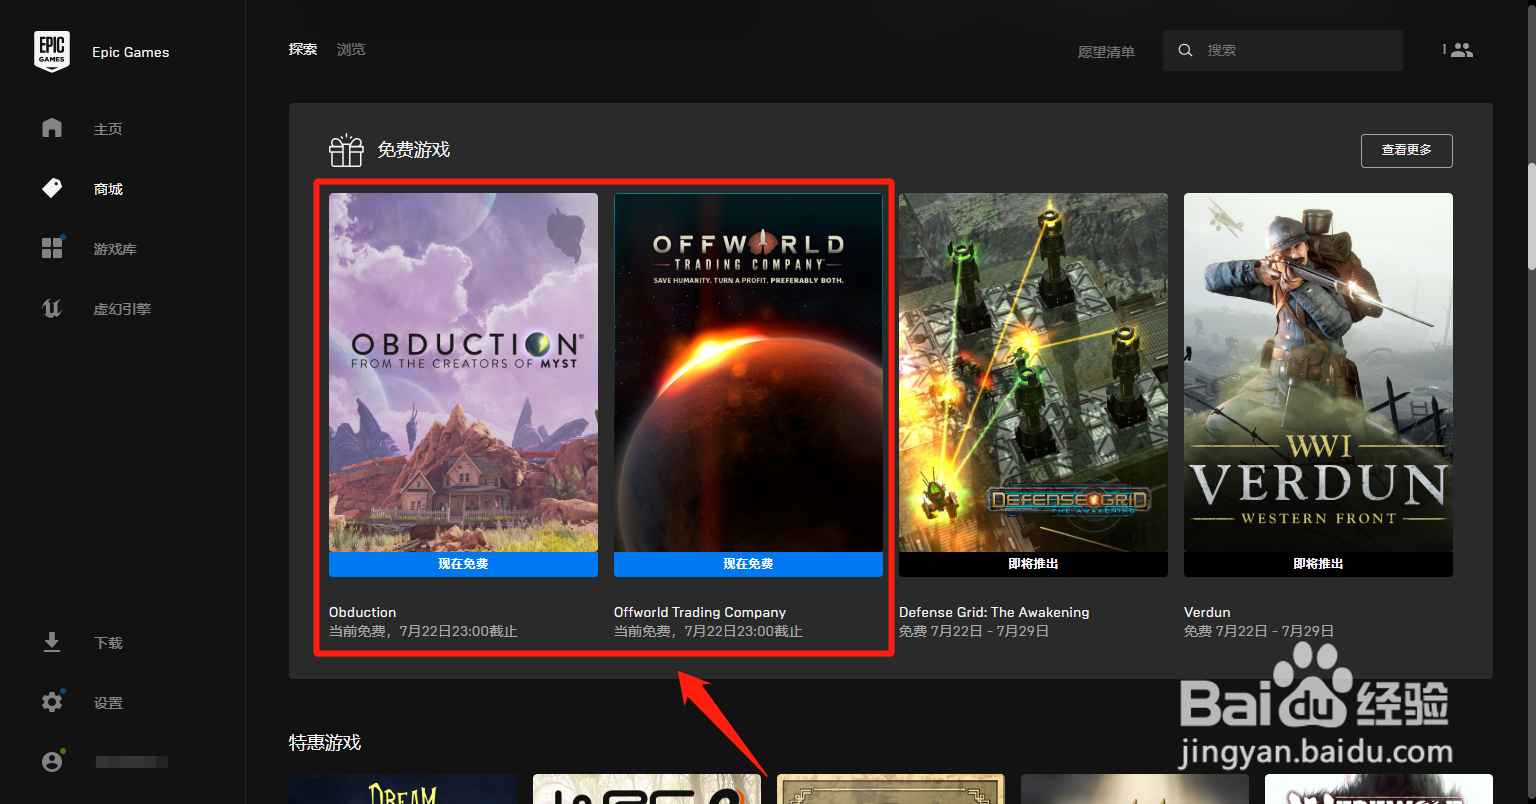Open 愿望清单 wishlist link
Viewport: 1536px width, 804px height.
point(1106,52)
